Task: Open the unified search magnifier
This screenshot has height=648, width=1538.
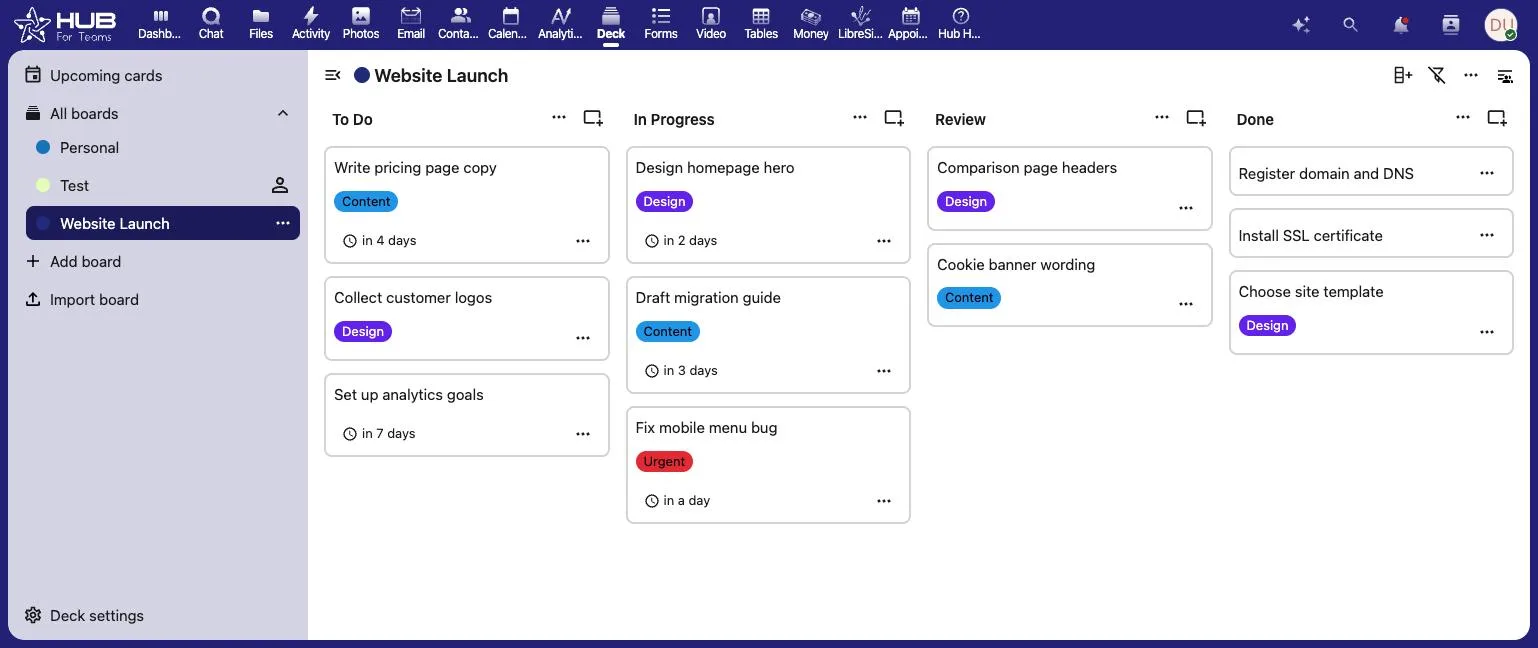Action: [1351, 25]
